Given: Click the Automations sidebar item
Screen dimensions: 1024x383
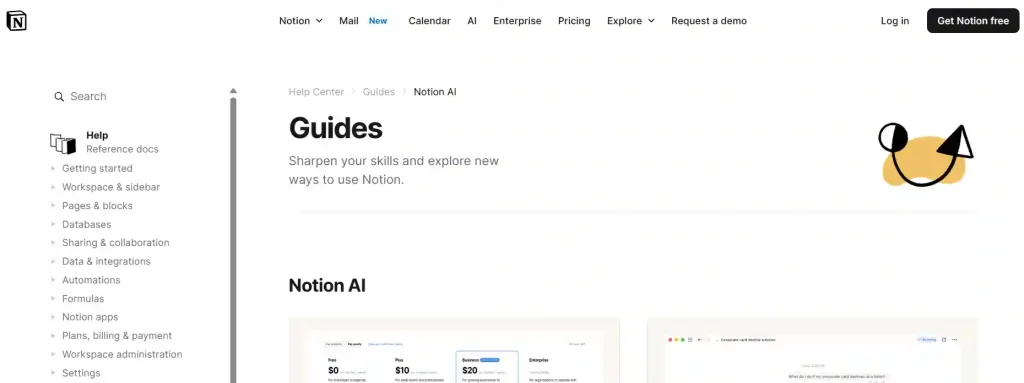Looking at the screenshot, I should click(x=91, y=280).
